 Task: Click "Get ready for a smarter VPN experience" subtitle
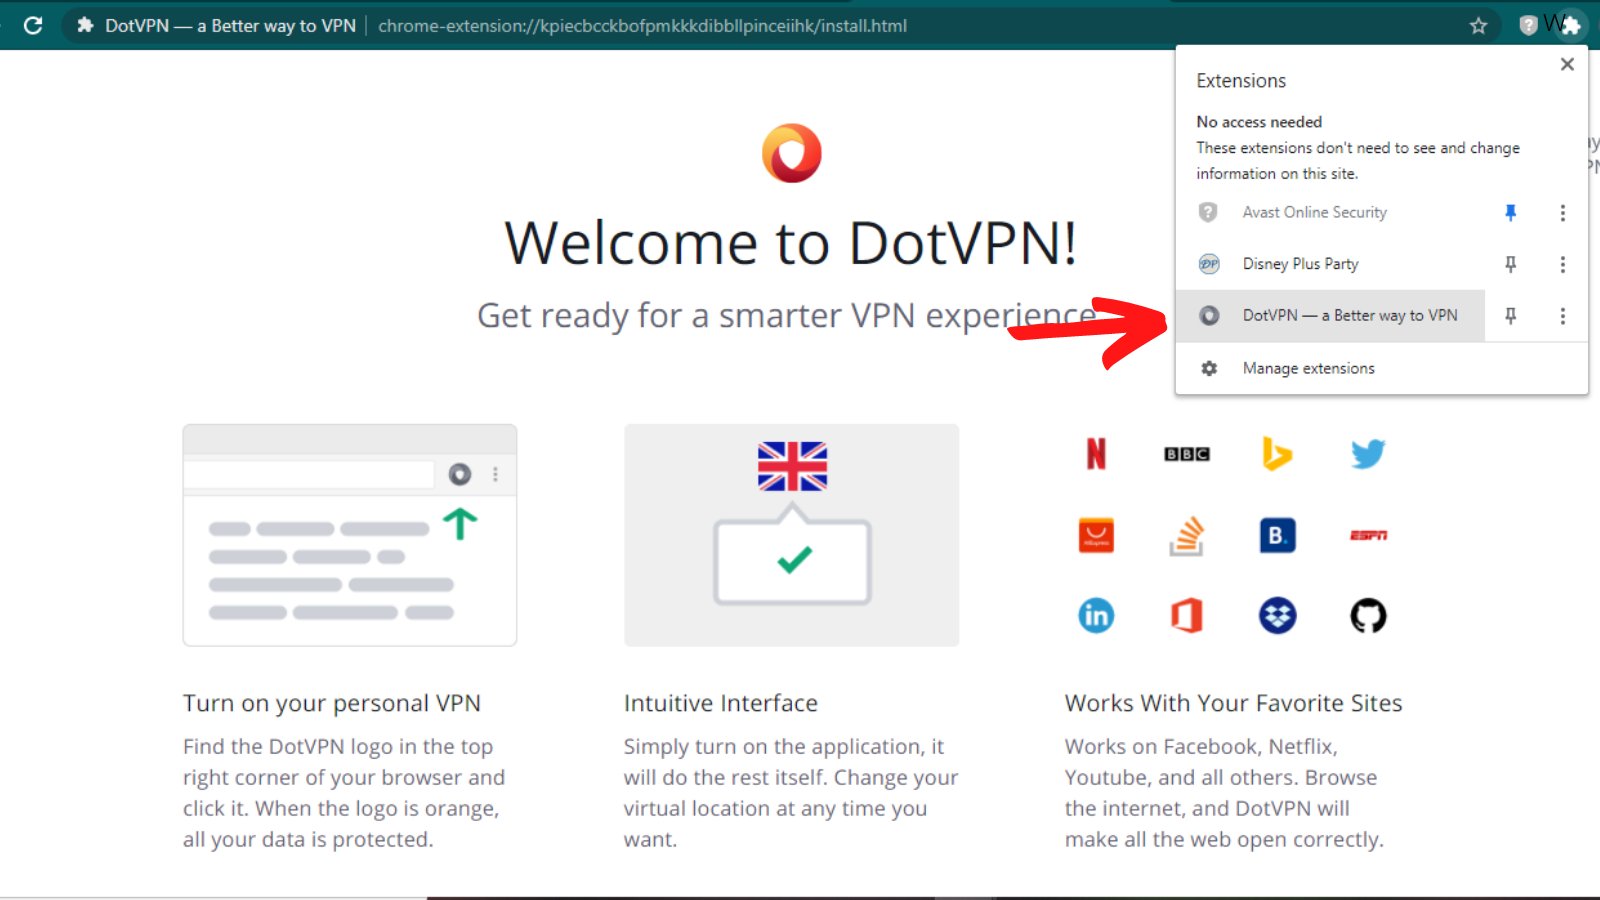click(787, 316)
